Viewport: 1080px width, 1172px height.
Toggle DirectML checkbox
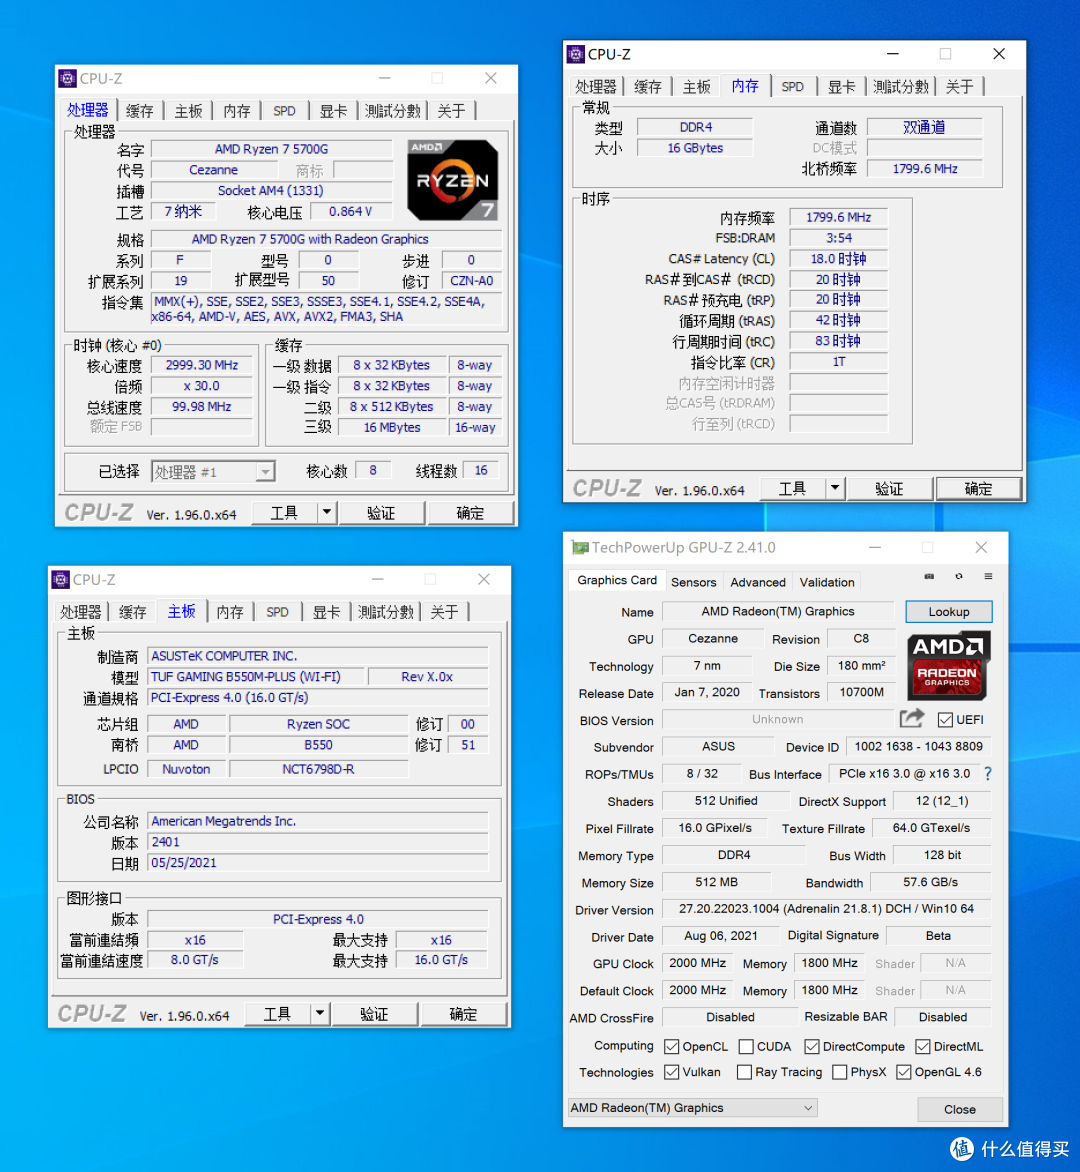[922, 1046]
